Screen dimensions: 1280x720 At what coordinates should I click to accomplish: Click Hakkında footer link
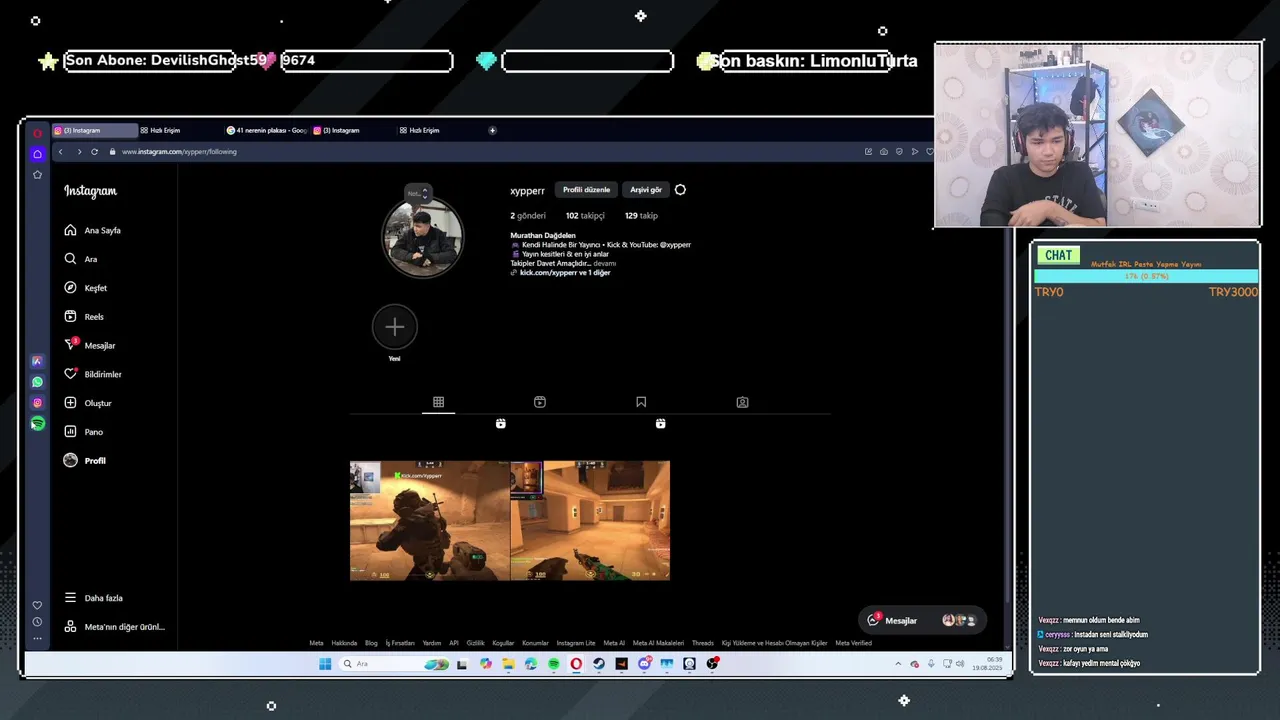pos(344,643)
